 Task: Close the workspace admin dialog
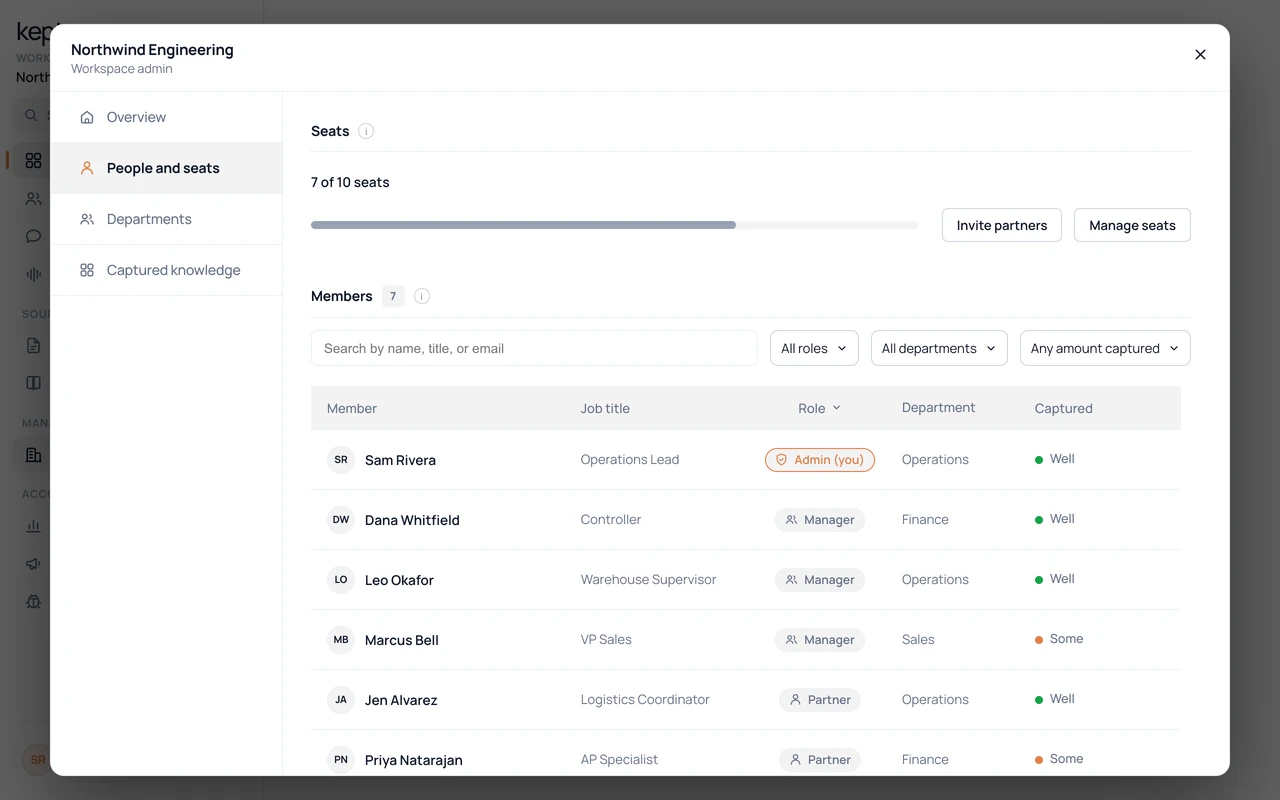pos(1200,55)
